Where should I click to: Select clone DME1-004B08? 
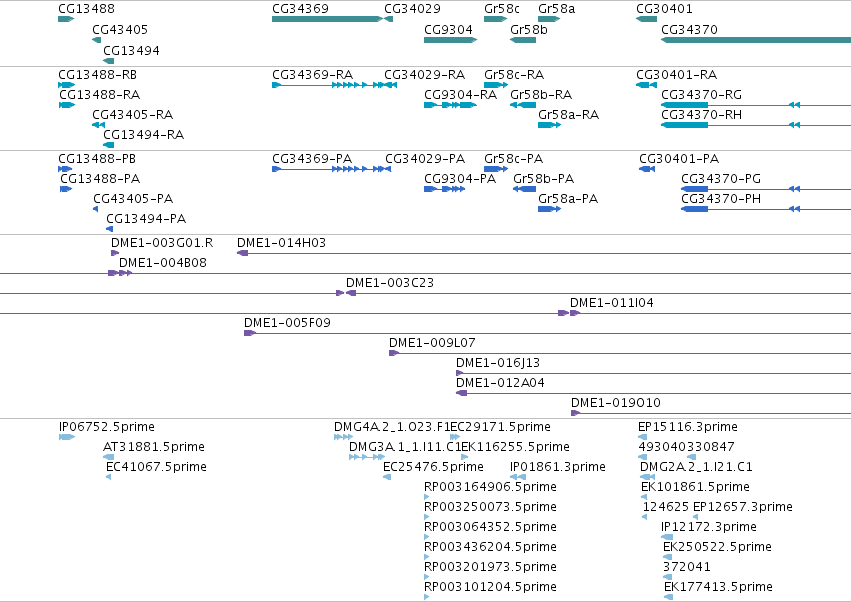[163, 263]
